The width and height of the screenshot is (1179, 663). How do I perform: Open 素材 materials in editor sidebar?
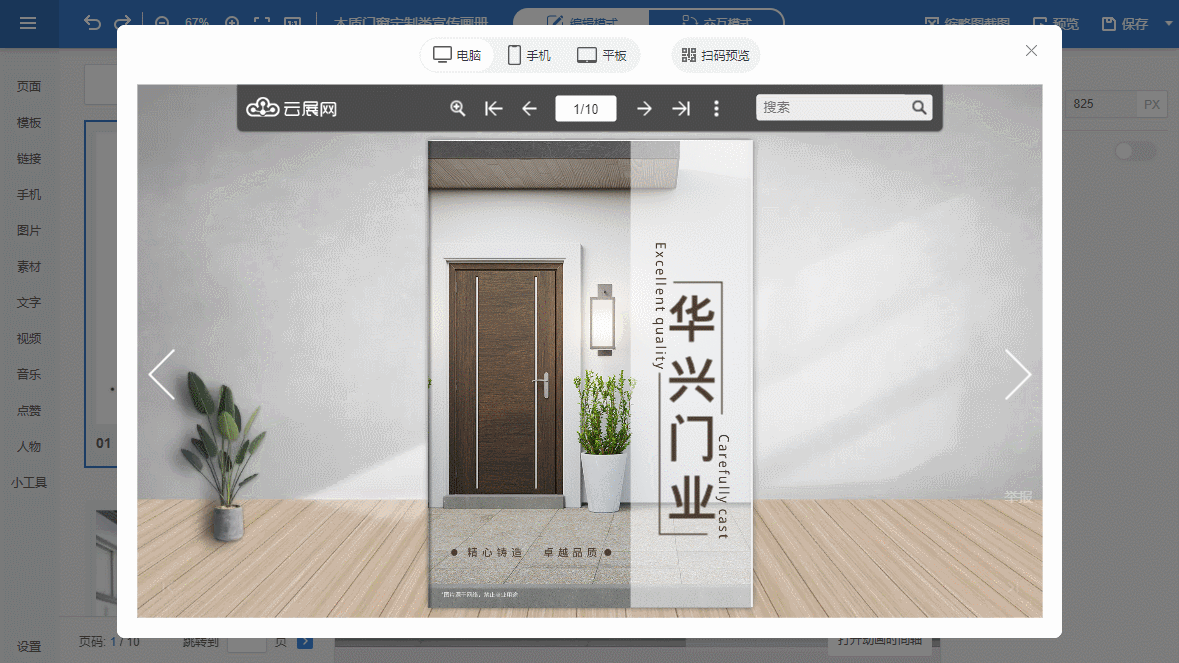[29, 267]
